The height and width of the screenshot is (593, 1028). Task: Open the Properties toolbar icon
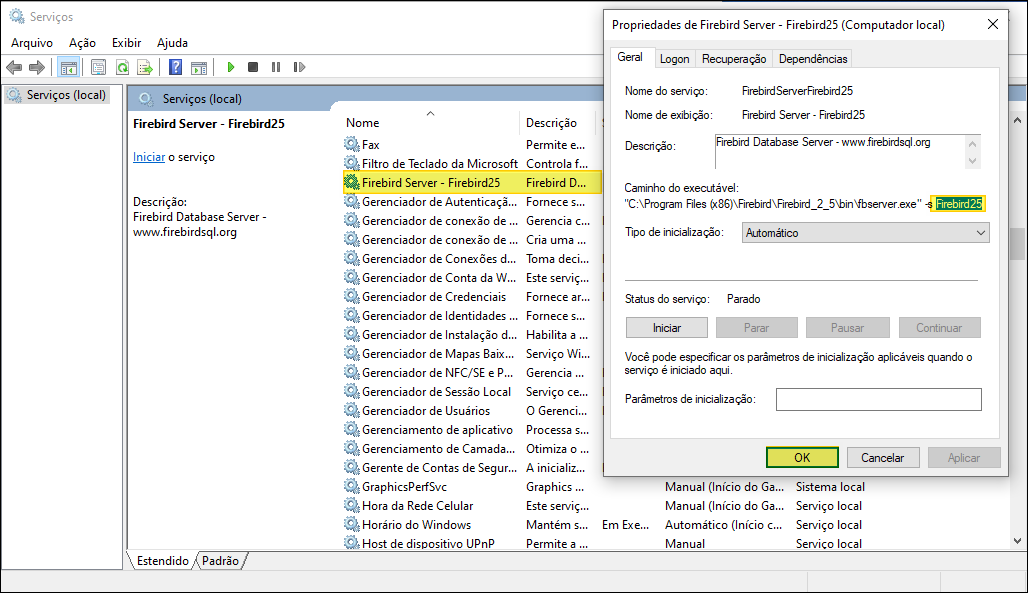tap(98, 67)
